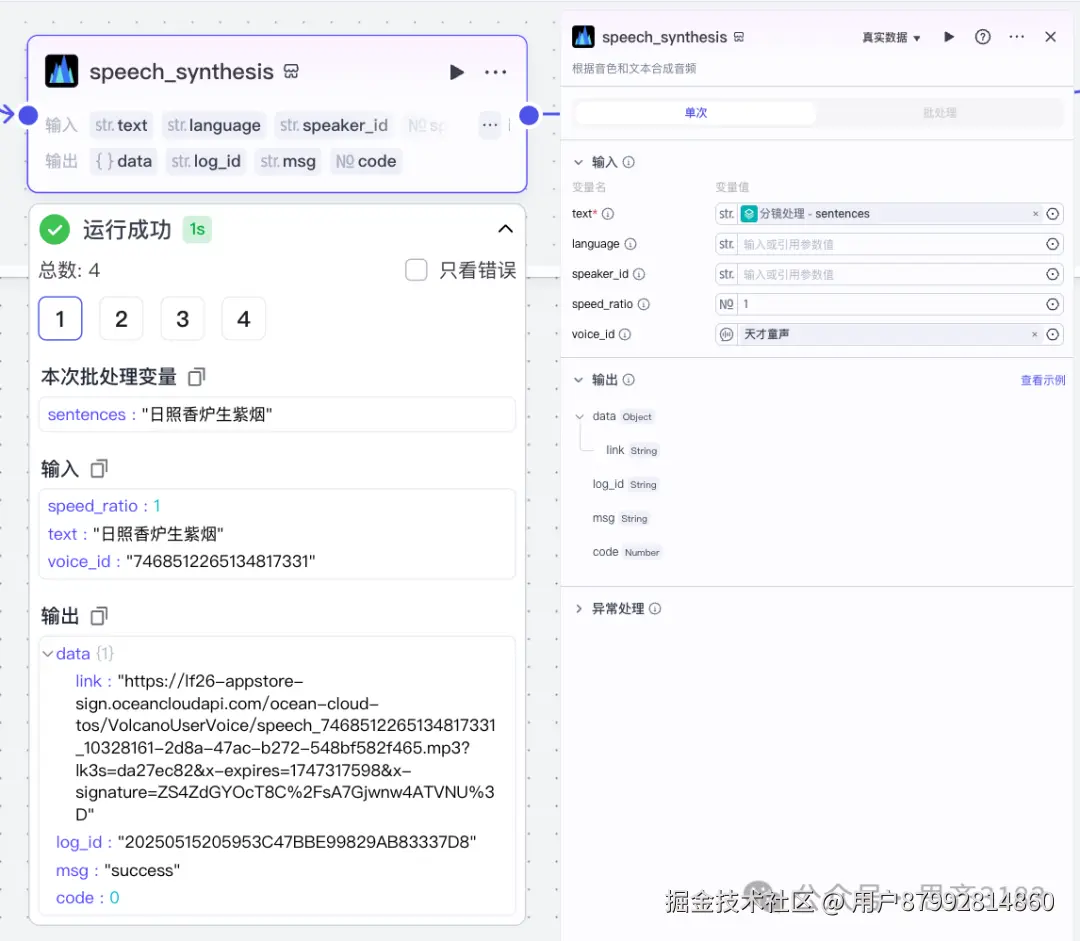1080x941 pixels.
Task: Click the str. type selector of text field
Action: [727, 214]
